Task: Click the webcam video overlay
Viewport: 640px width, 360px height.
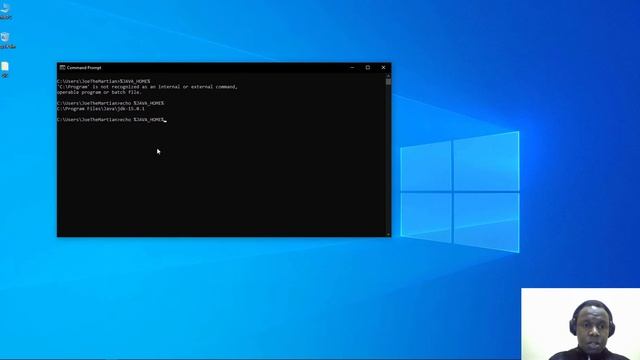Action: [580, 324]
